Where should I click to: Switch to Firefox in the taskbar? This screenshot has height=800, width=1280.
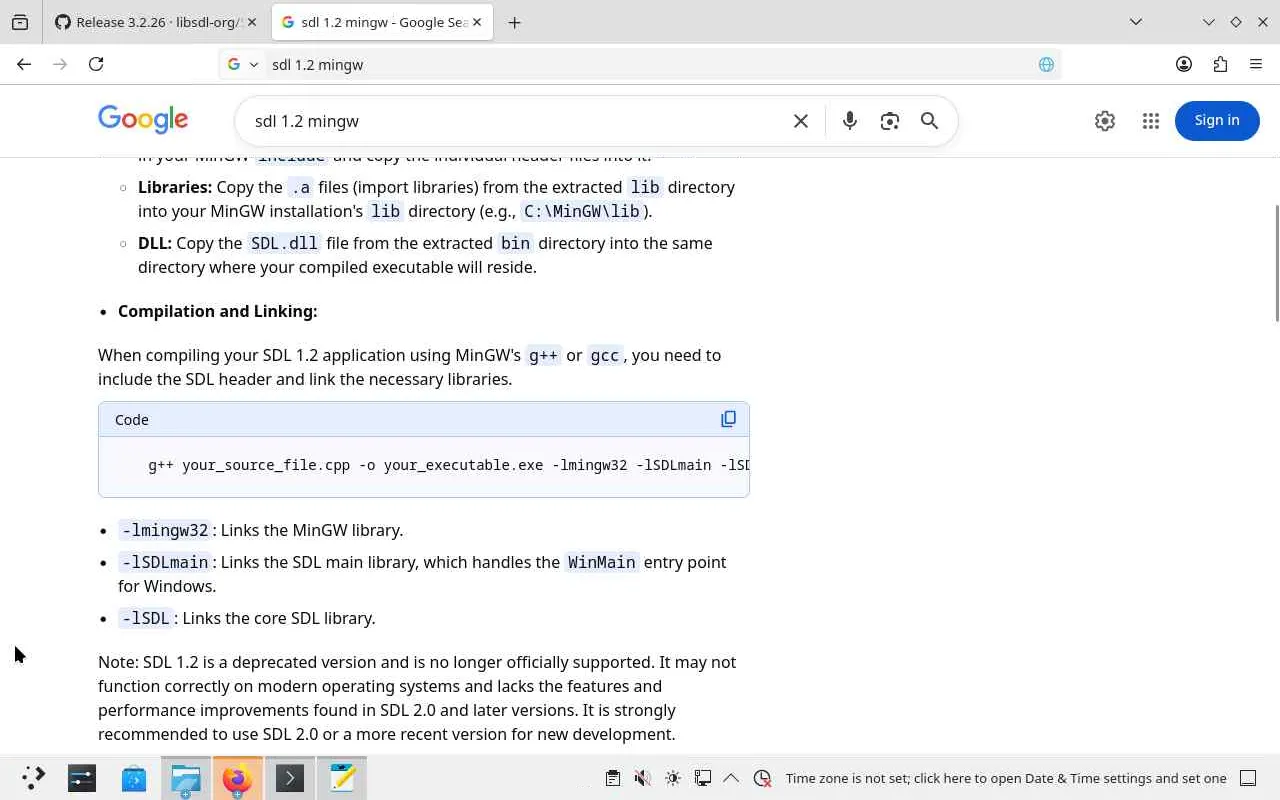[x=238, y=778]
